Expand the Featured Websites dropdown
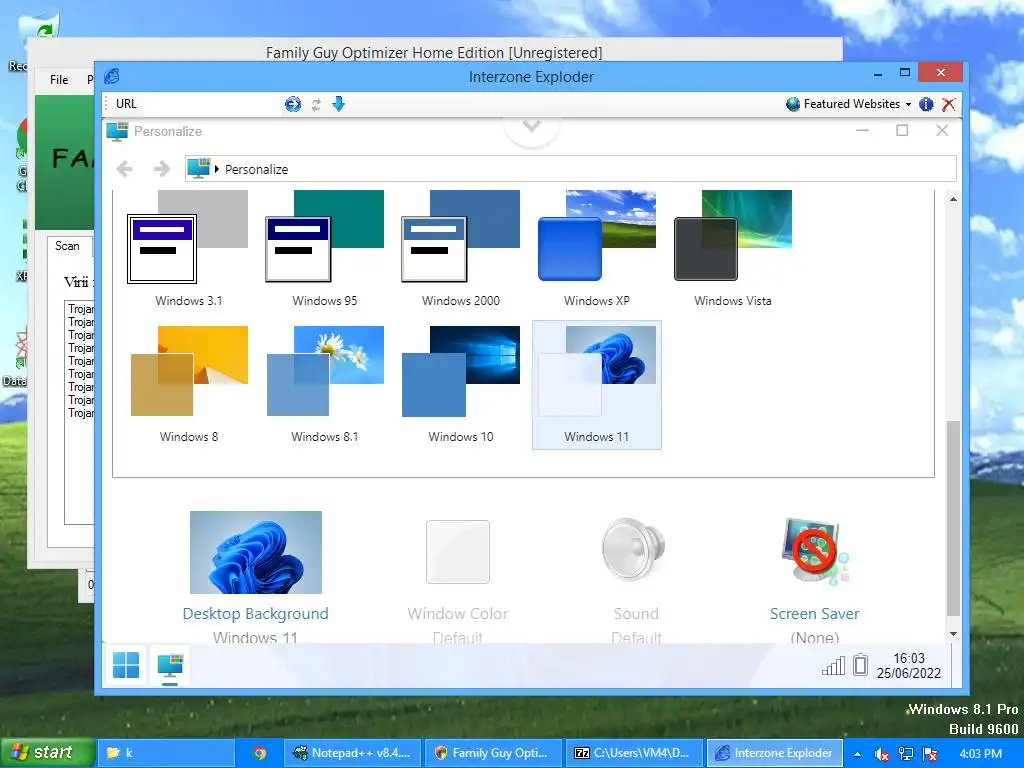The image size is (1024, 768). coord(848,104)
